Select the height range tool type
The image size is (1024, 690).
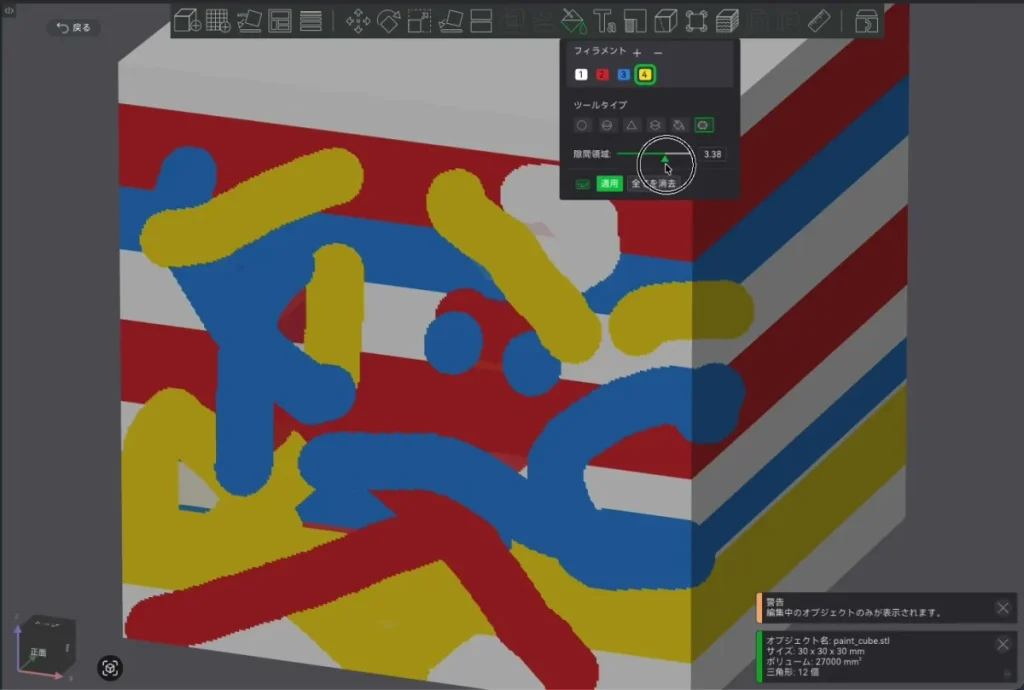point(655,125)
